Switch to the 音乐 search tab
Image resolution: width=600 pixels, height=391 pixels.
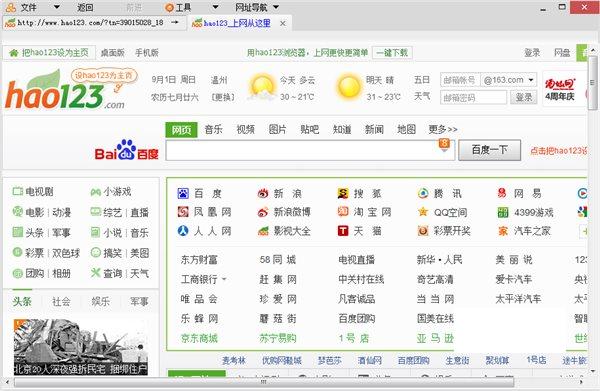(x=213, y=129)
